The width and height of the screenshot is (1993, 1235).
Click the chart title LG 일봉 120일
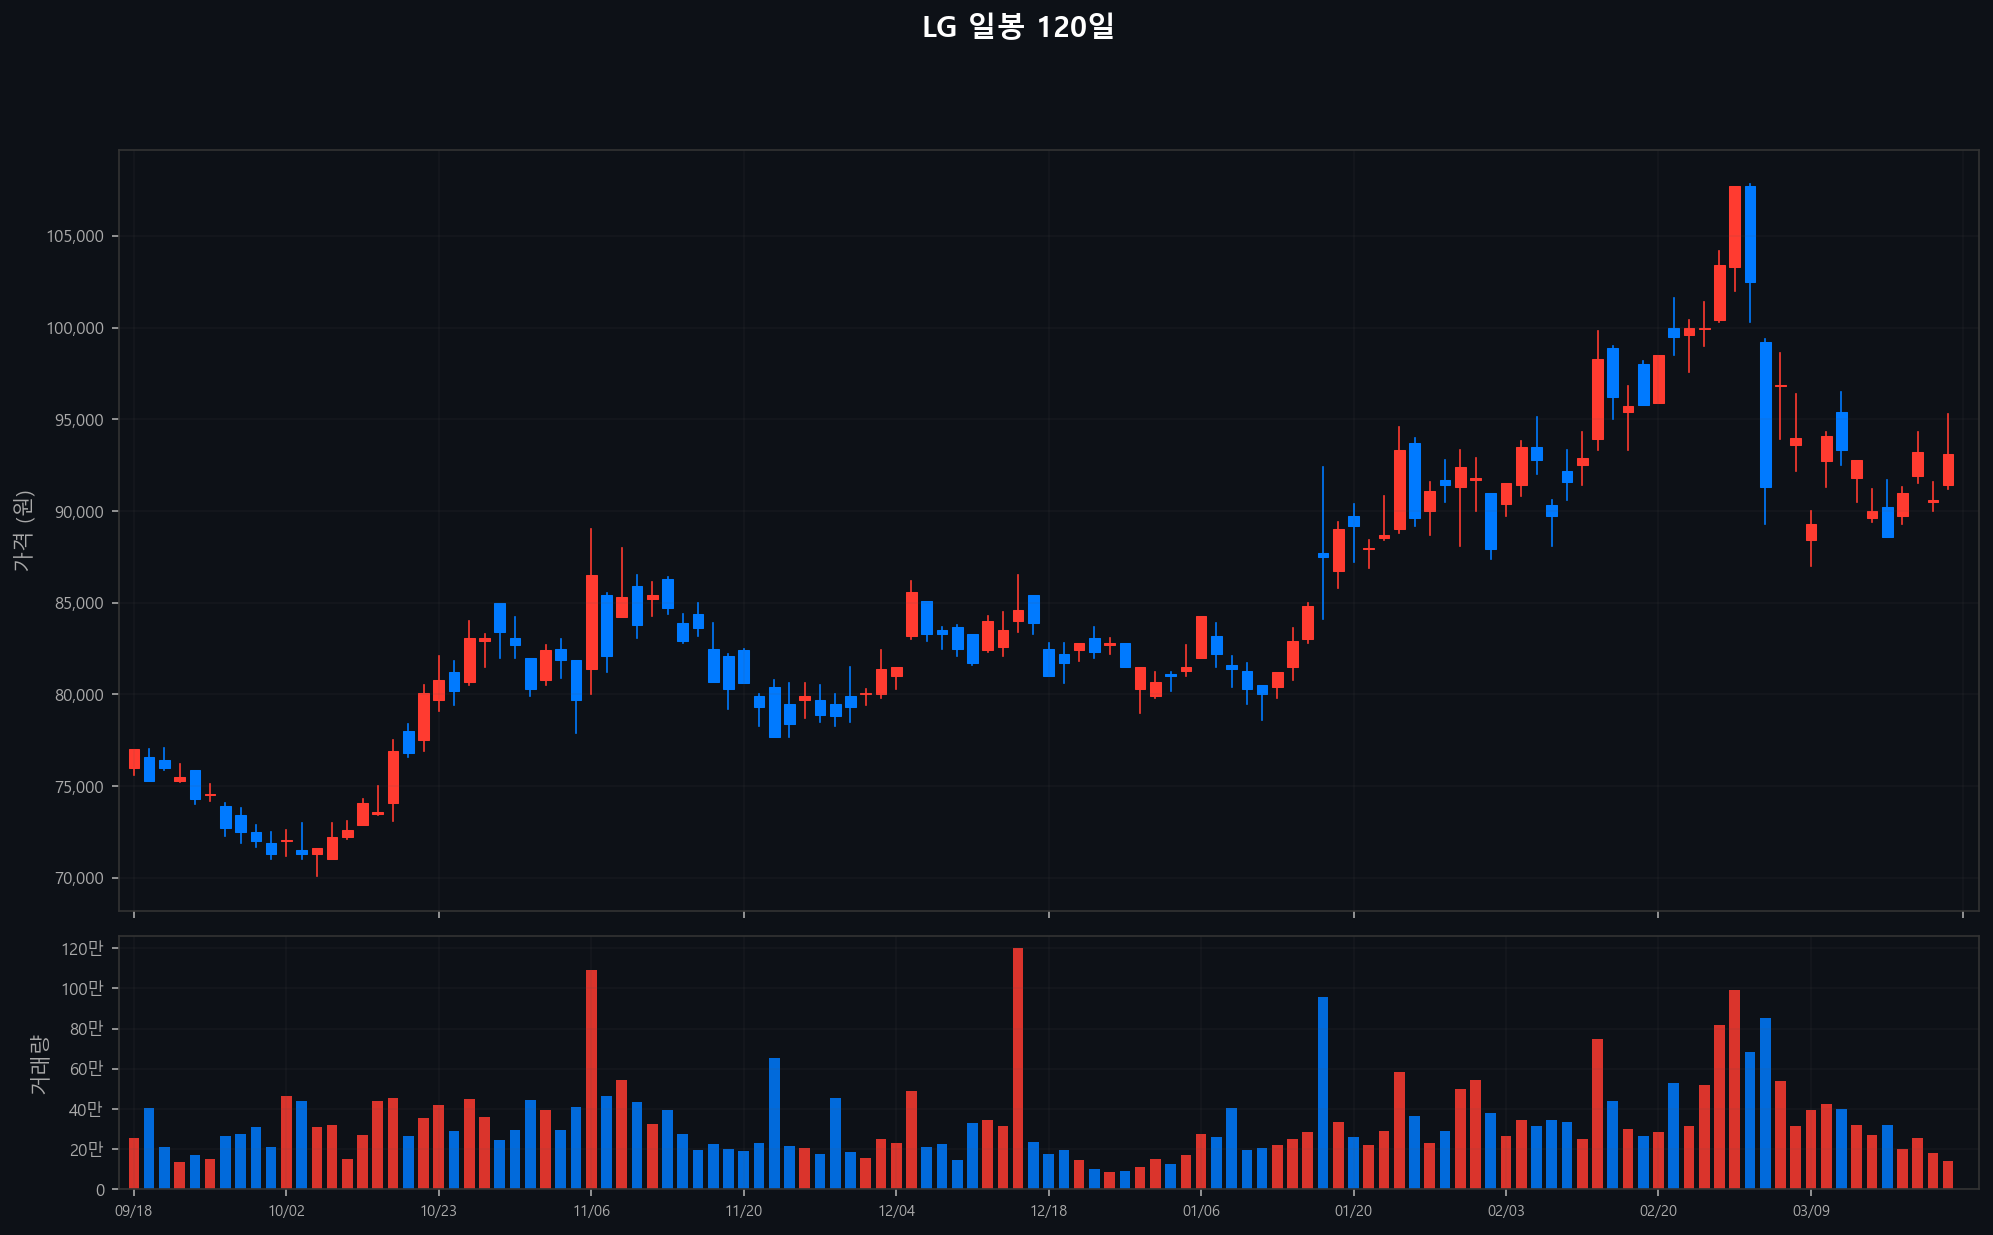coord(1017,27)
